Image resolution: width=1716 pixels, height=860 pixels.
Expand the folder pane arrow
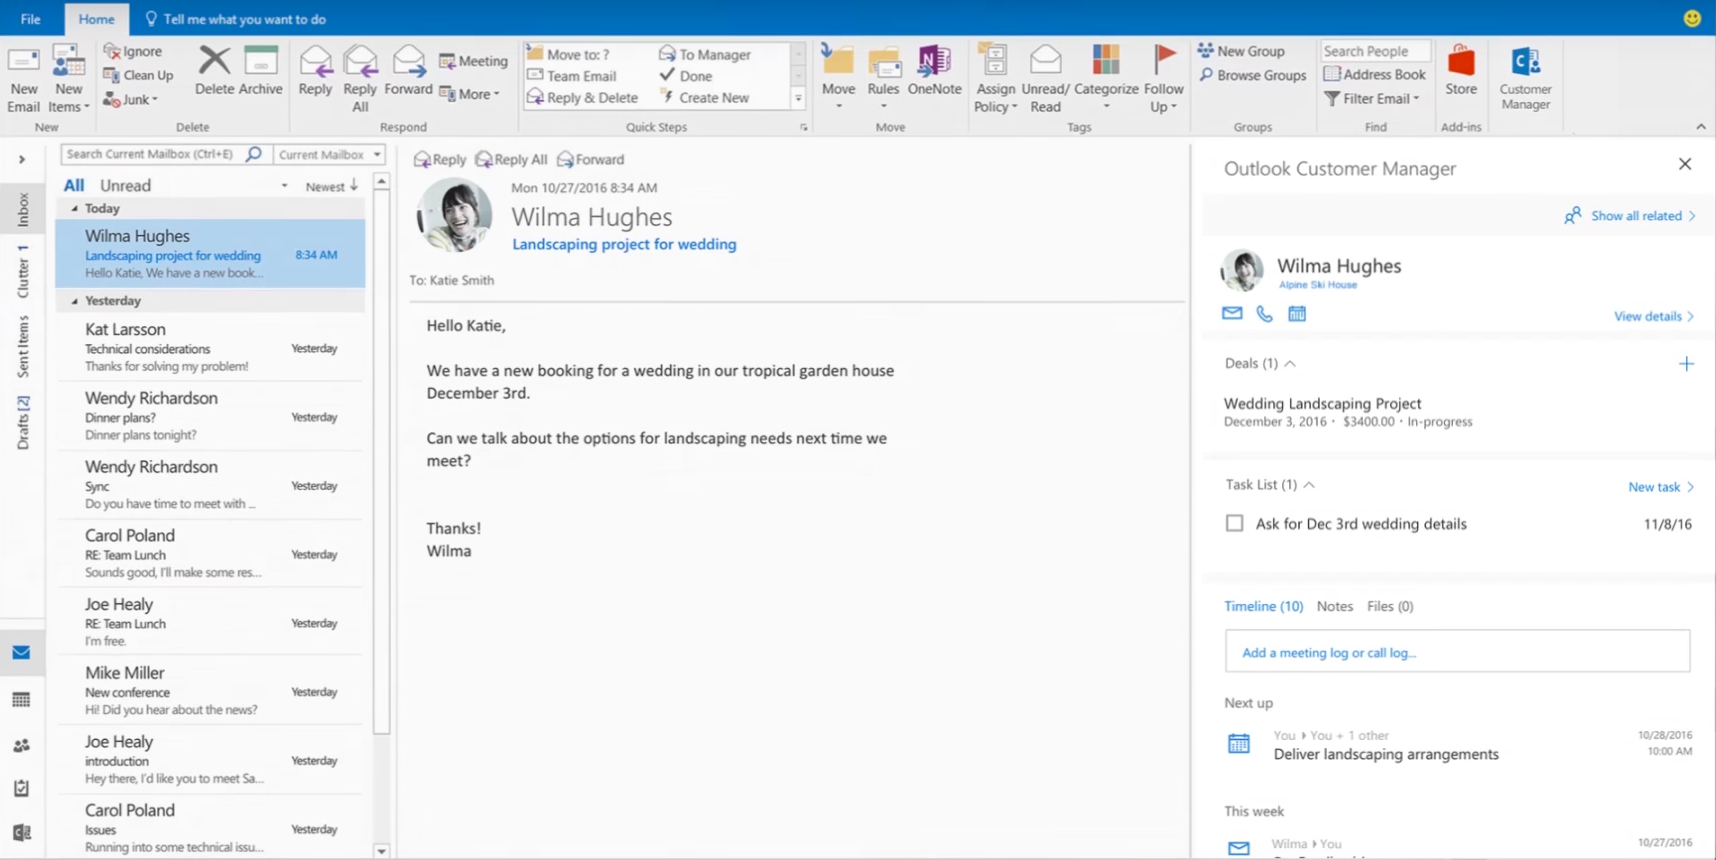point(21,159)
